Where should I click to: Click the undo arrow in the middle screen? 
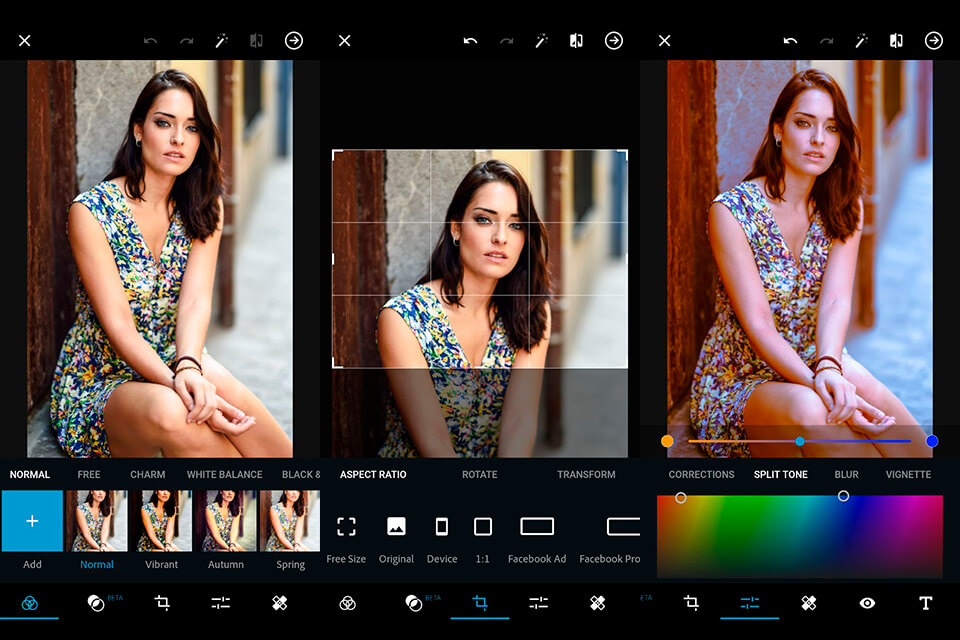pyautogui.click(x=470, y=41)
